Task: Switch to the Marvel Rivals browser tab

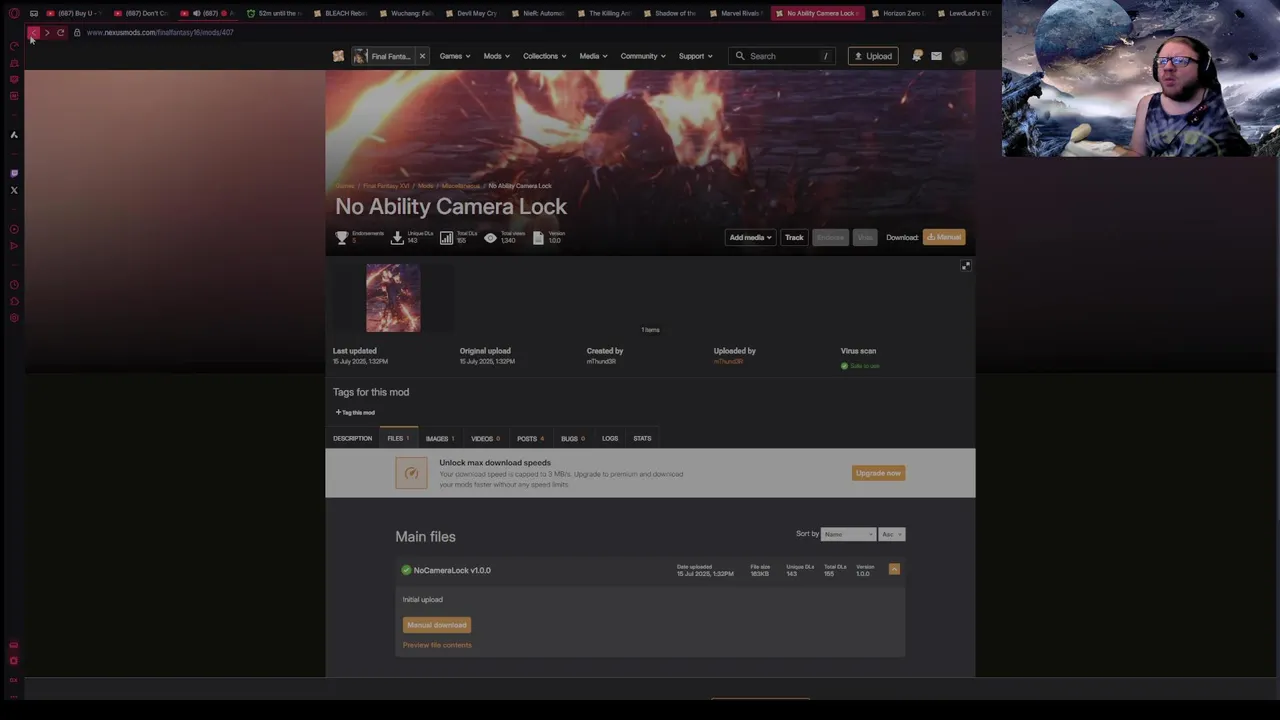Action: pyautogui.click(x=735, y=13)
